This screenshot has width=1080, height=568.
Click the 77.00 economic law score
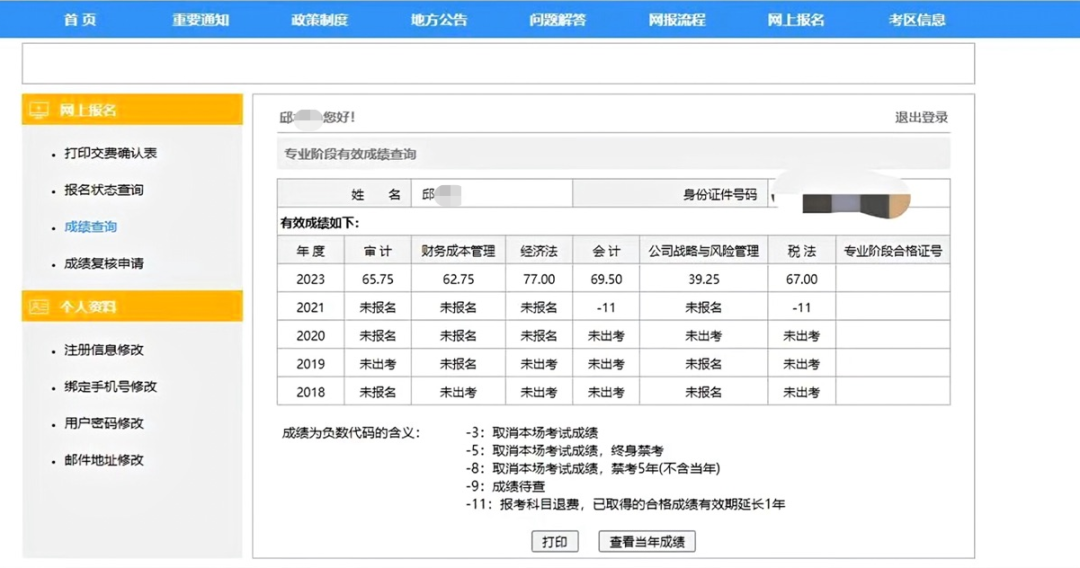(x=539, y=279)
